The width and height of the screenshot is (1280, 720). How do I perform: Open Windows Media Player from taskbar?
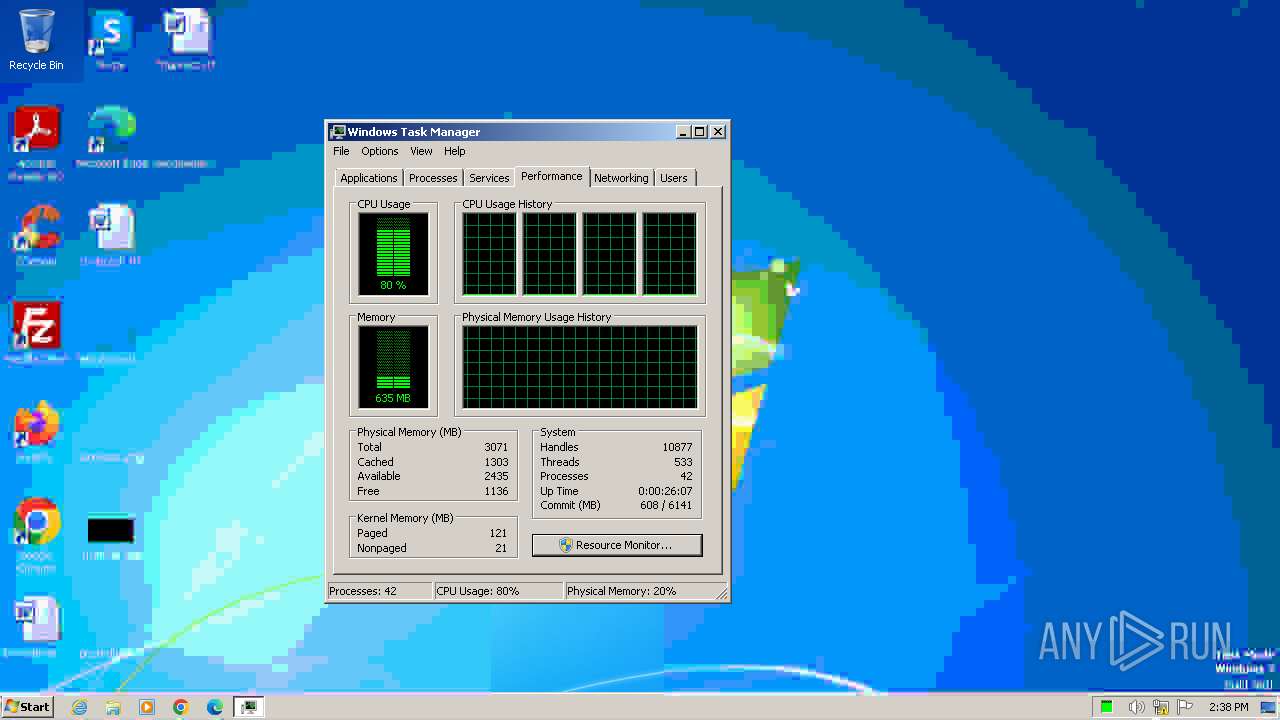tap(147, 707)
